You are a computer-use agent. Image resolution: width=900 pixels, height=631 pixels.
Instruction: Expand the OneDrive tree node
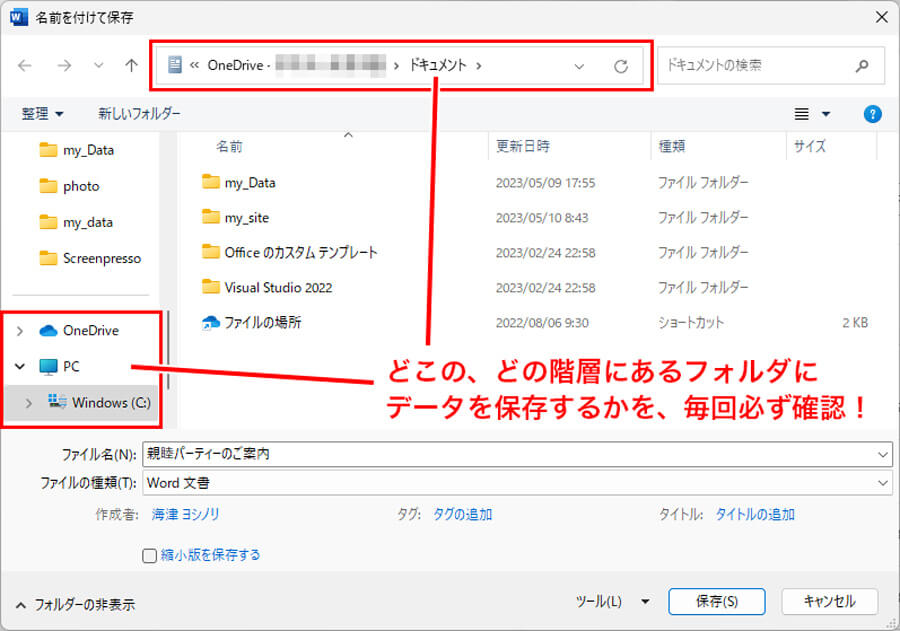[x=20, y=331]
